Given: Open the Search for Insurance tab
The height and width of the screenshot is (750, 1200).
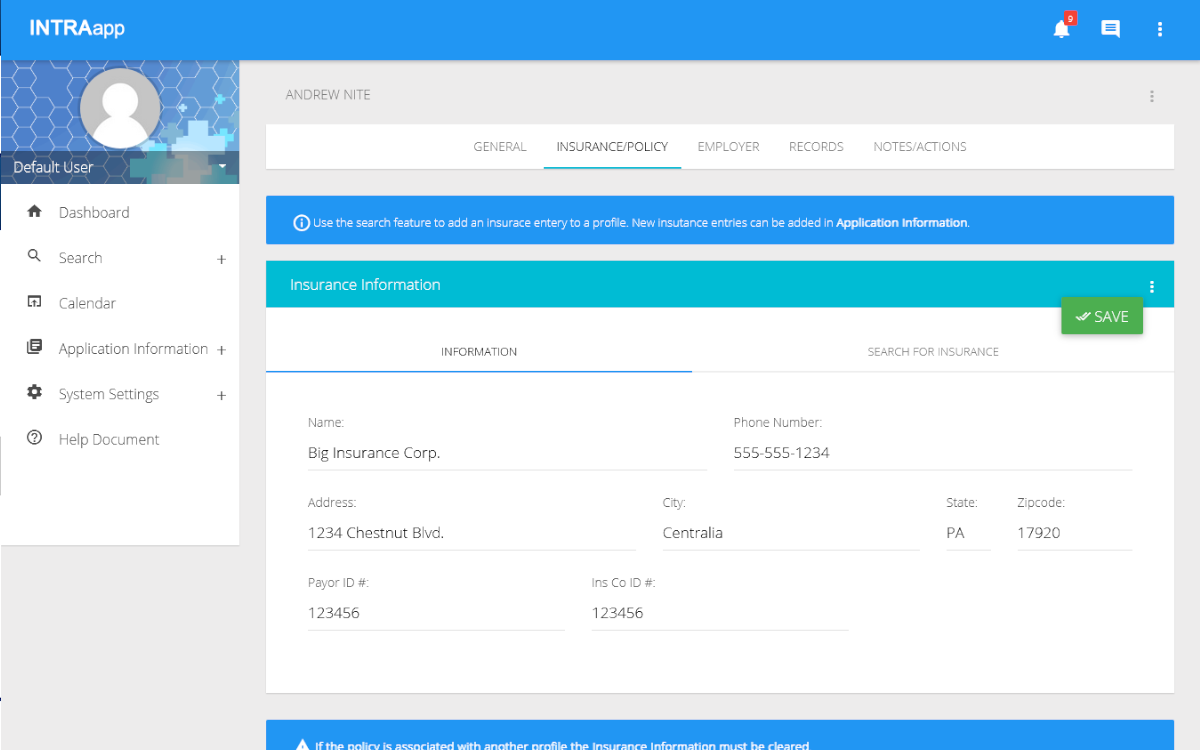Looking at the screenshot, I should pyautogui.click(x=932, y=352).
